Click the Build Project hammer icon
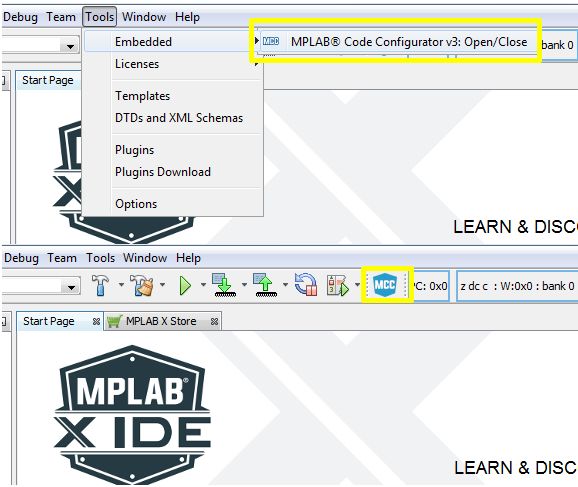Viewport: 578px width, 487px height. click(100, 285)
